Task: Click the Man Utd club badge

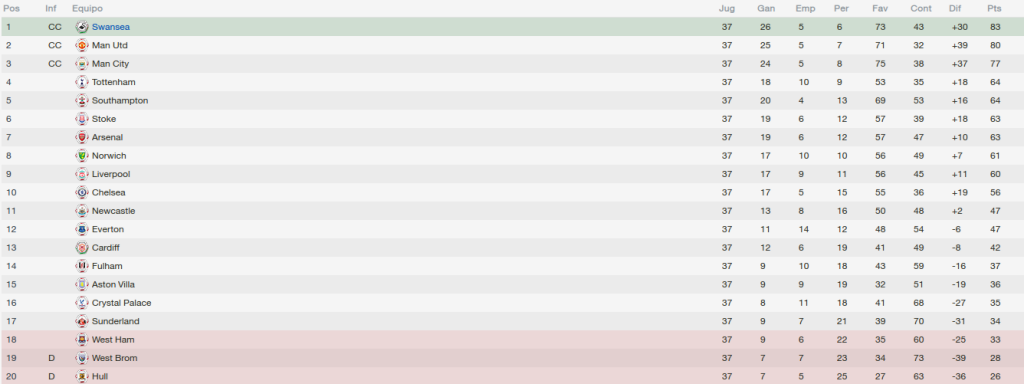Action: pyautogui.click(x=82, y=45)
